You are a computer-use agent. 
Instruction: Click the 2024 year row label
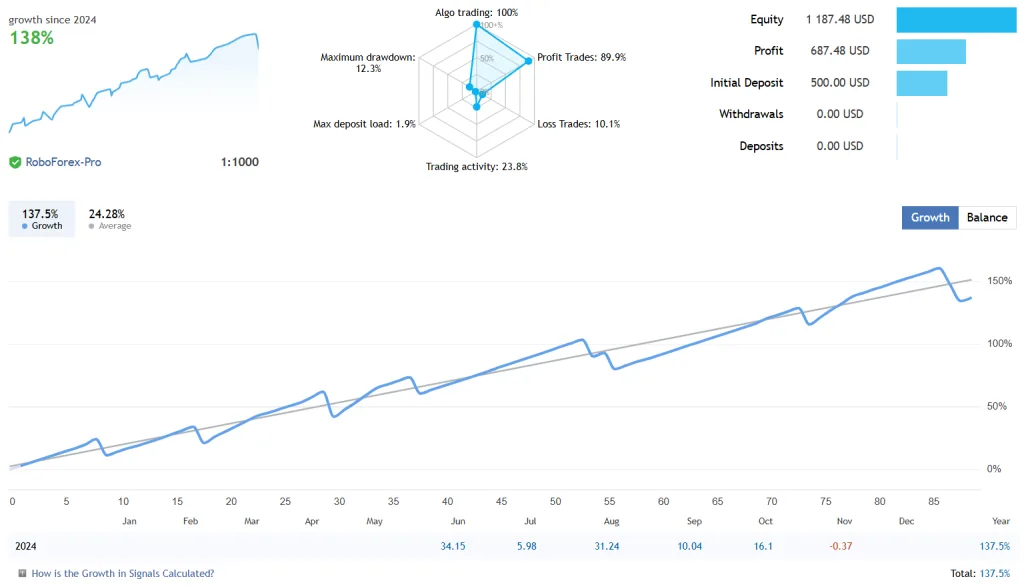click(x=25, y=546)
